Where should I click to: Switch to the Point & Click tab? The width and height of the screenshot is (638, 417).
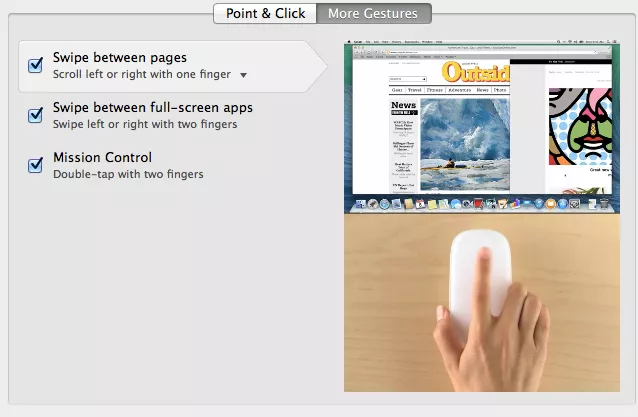point(264,13)
